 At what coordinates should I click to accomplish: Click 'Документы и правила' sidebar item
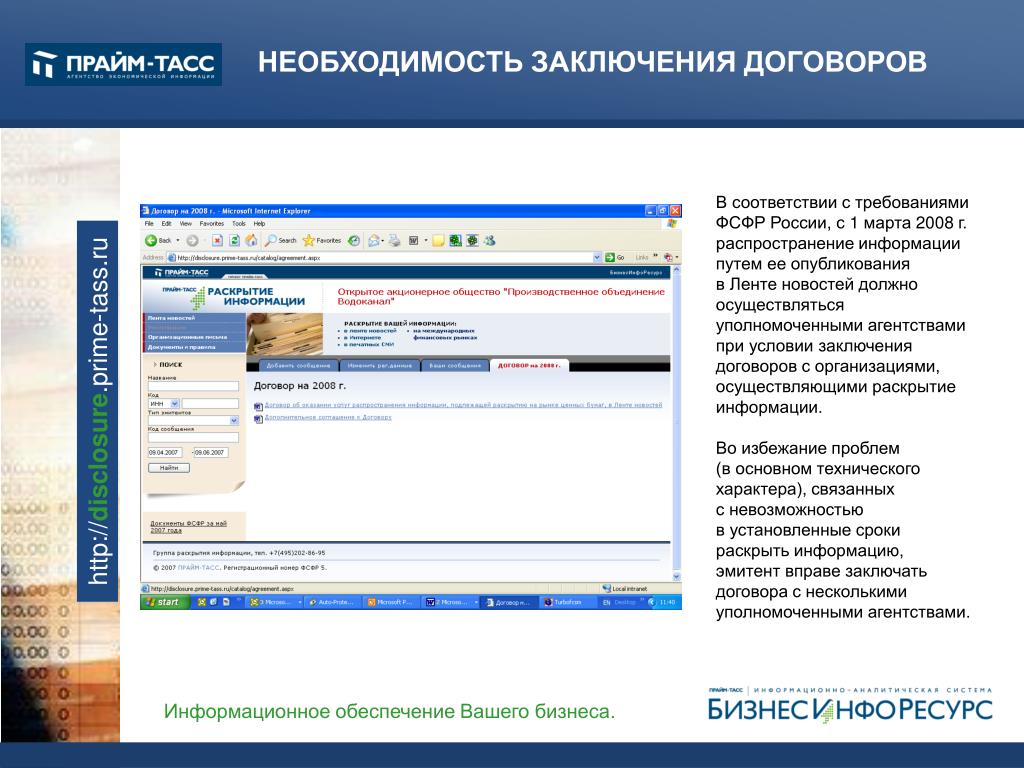181,347
